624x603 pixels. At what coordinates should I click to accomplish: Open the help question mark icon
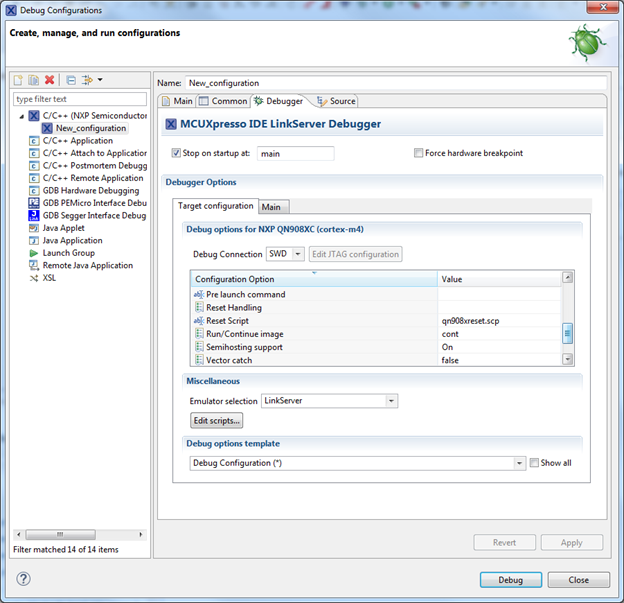coord(23,579)
